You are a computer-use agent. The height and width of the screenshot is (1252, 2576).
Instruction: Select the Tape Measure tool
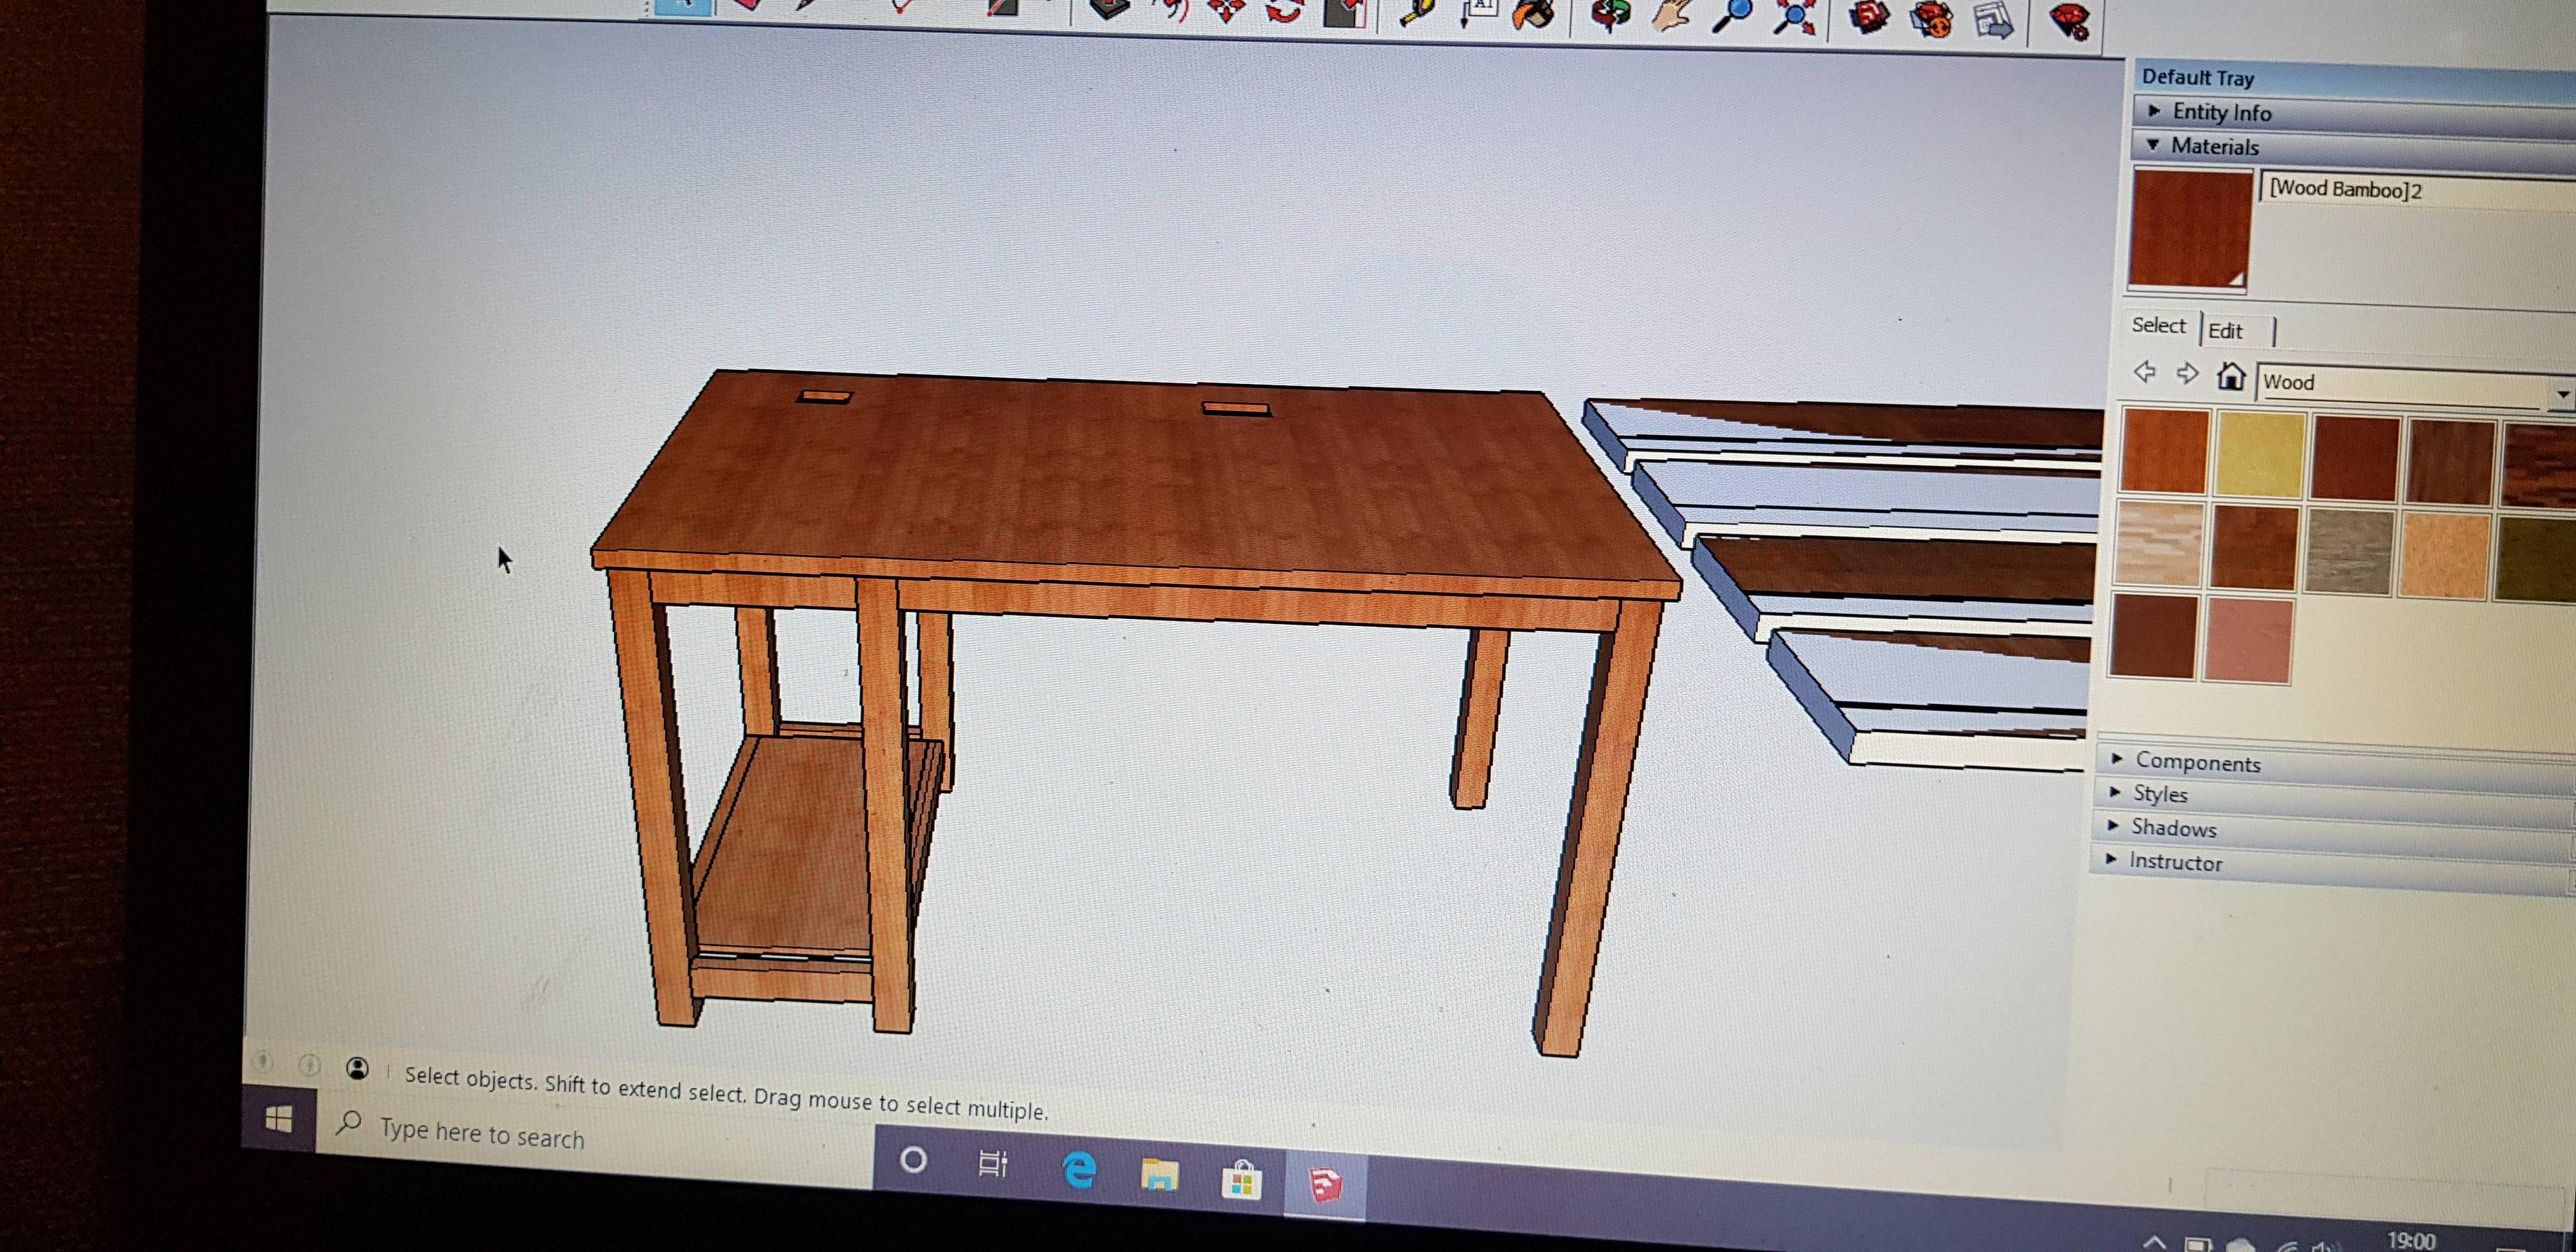tap(1417, 12)
